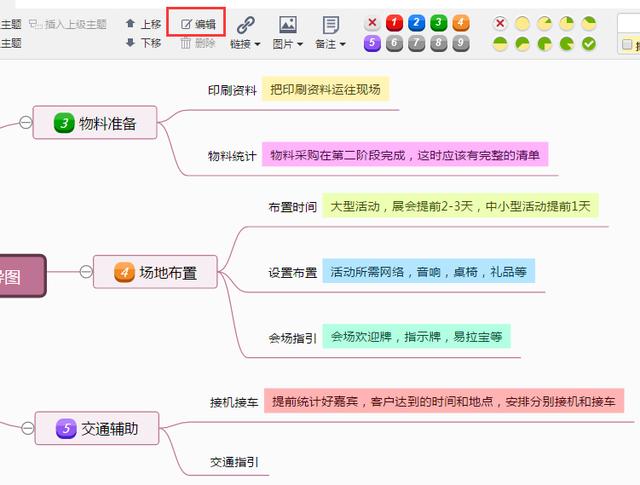This screenshot has height=485, width=640.
Task: Click the 上移 (Move up) button
Action: point(142,23)
